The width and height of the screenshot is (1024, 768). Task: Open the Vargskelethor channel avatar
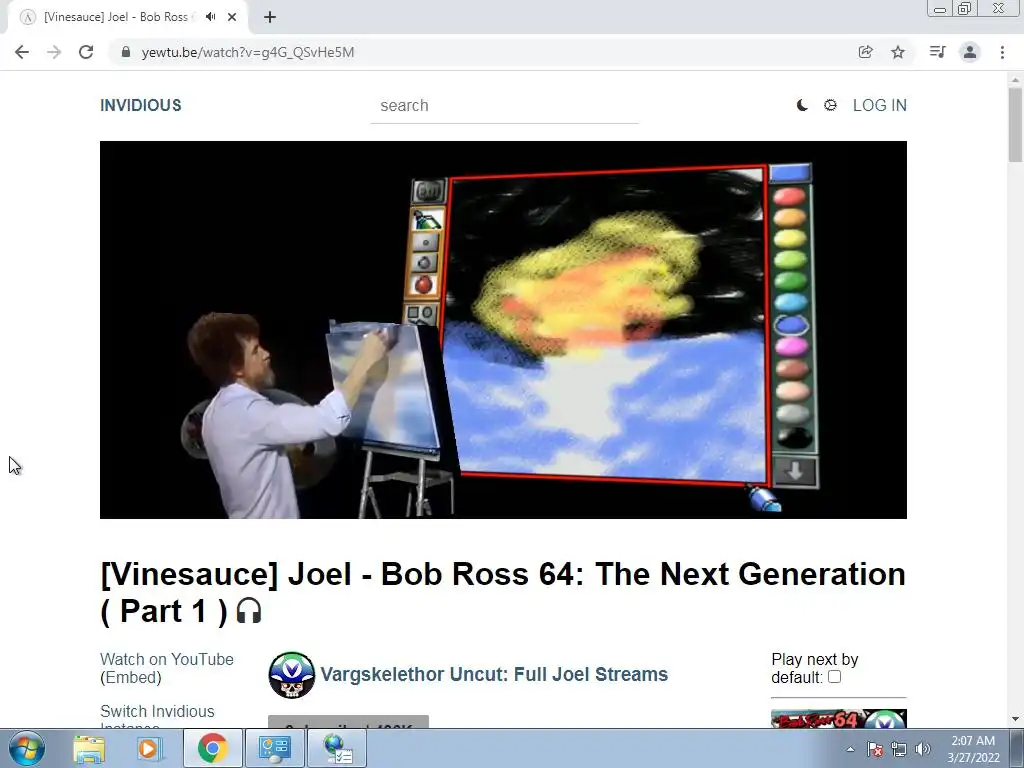point(291,675)
